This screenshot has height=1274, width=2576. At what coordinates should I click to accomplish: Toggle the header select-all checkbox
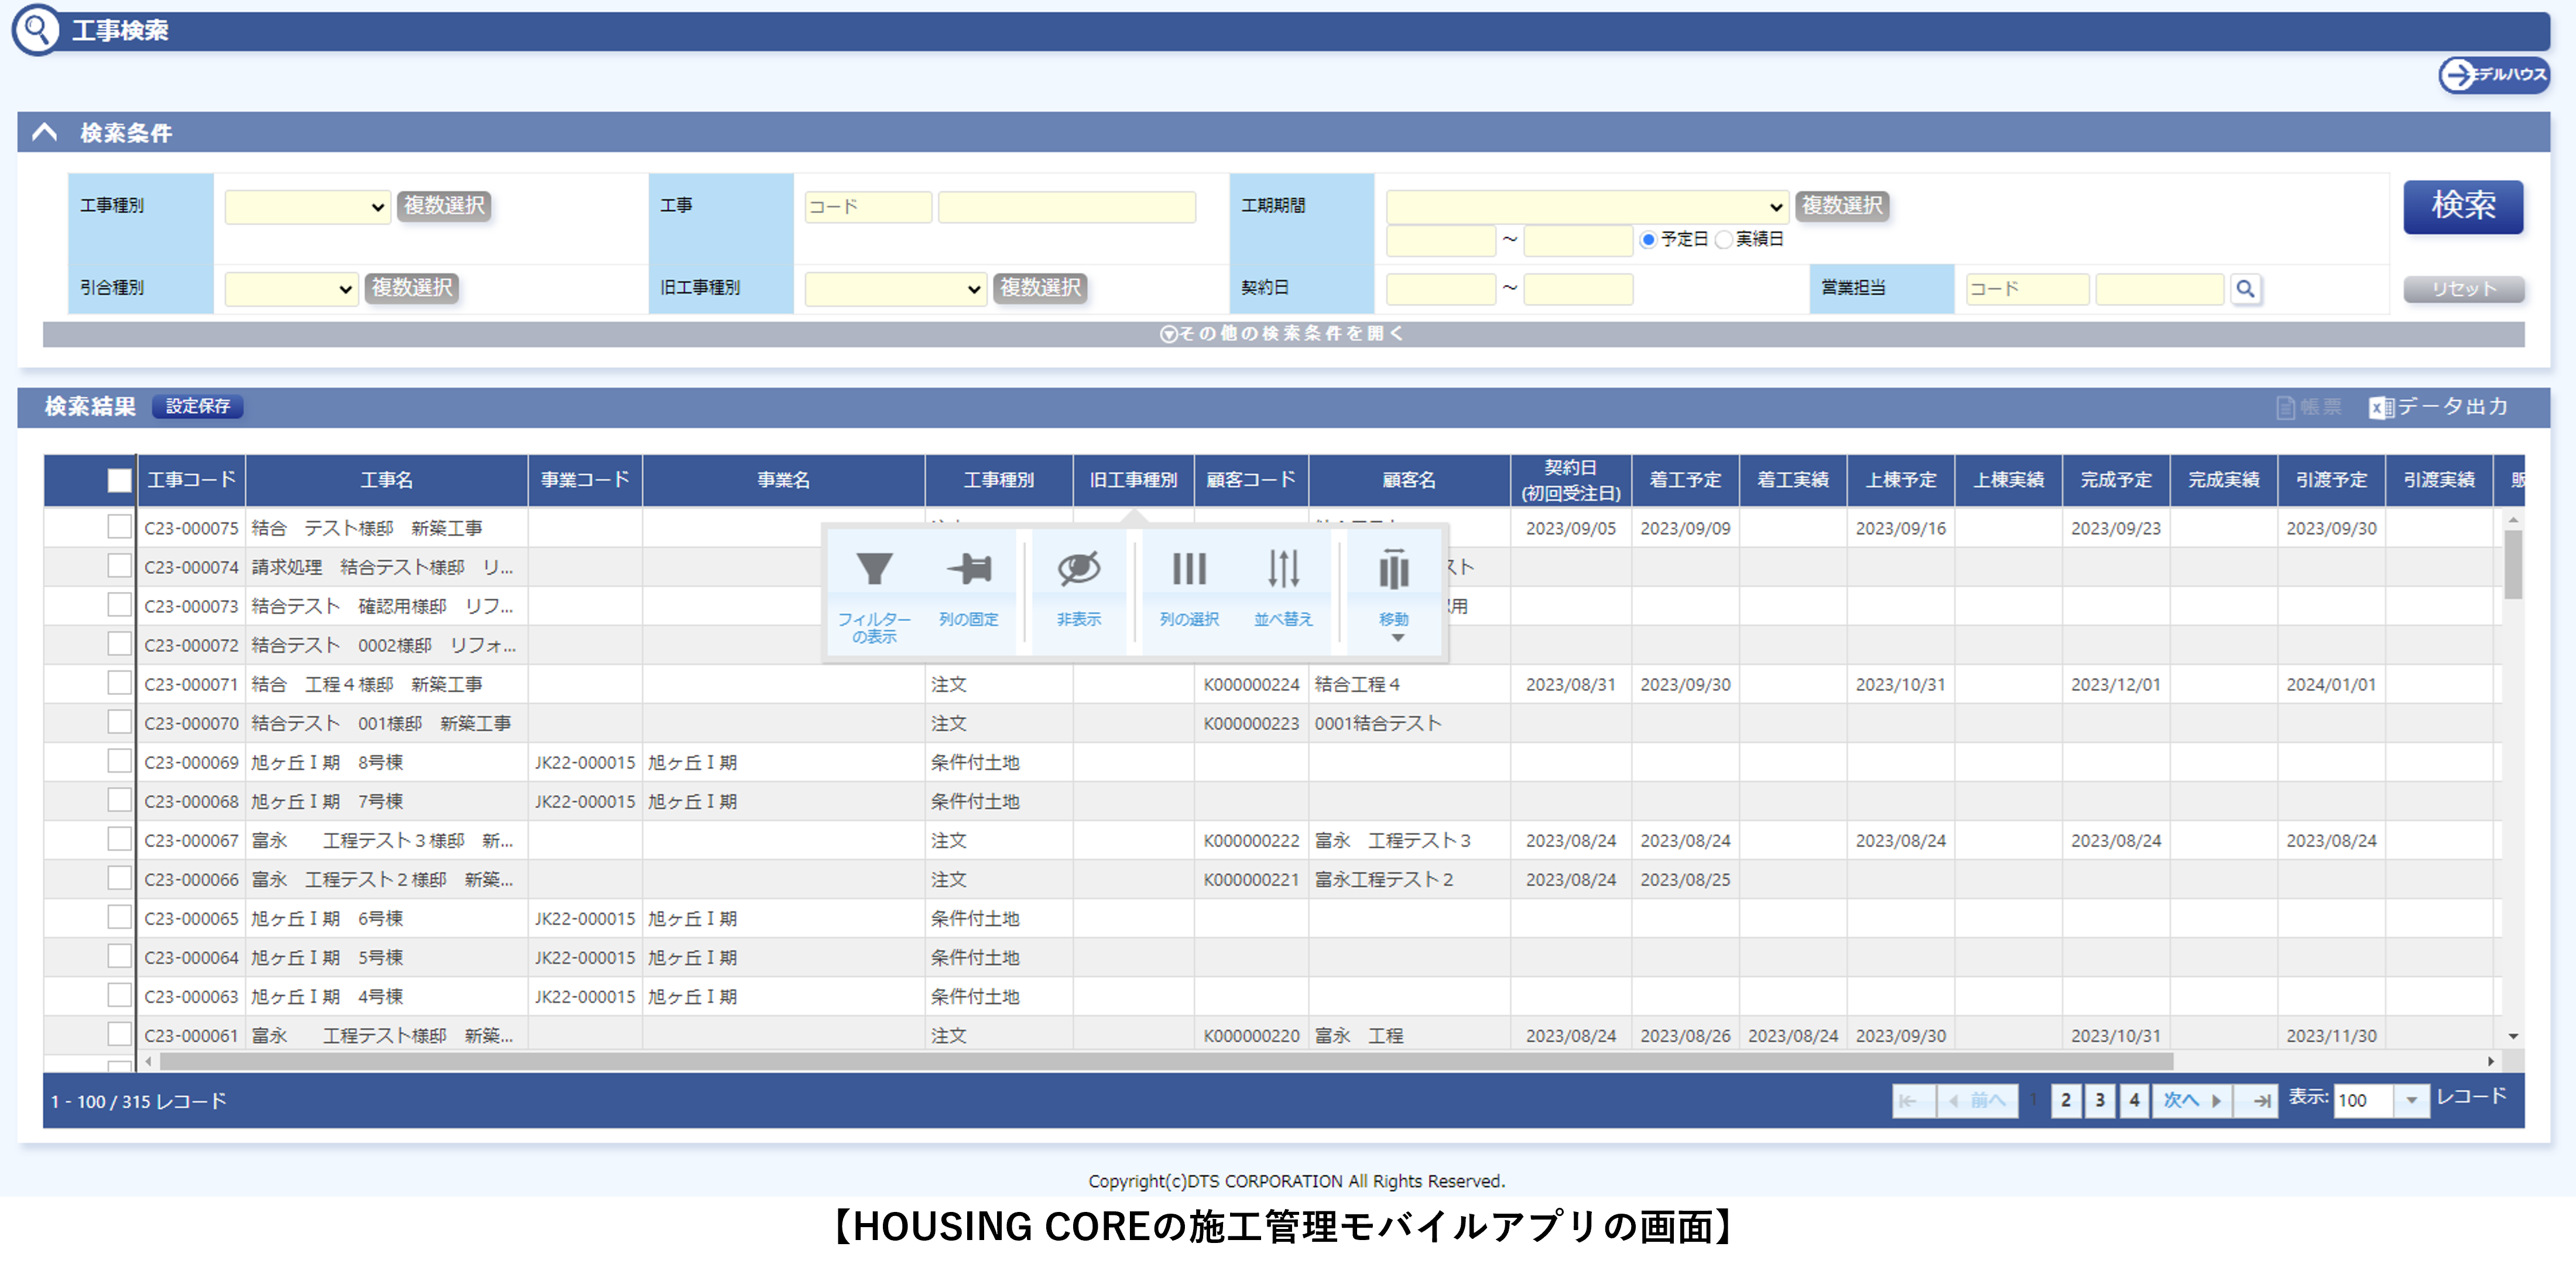click(119, 481)
